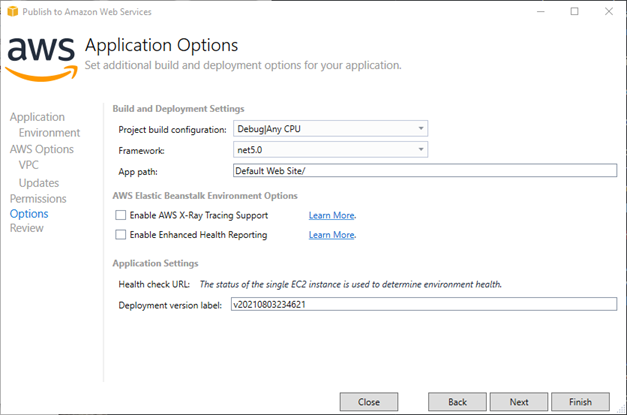
Task: Go to the Application step
Action: click(37, 117)
